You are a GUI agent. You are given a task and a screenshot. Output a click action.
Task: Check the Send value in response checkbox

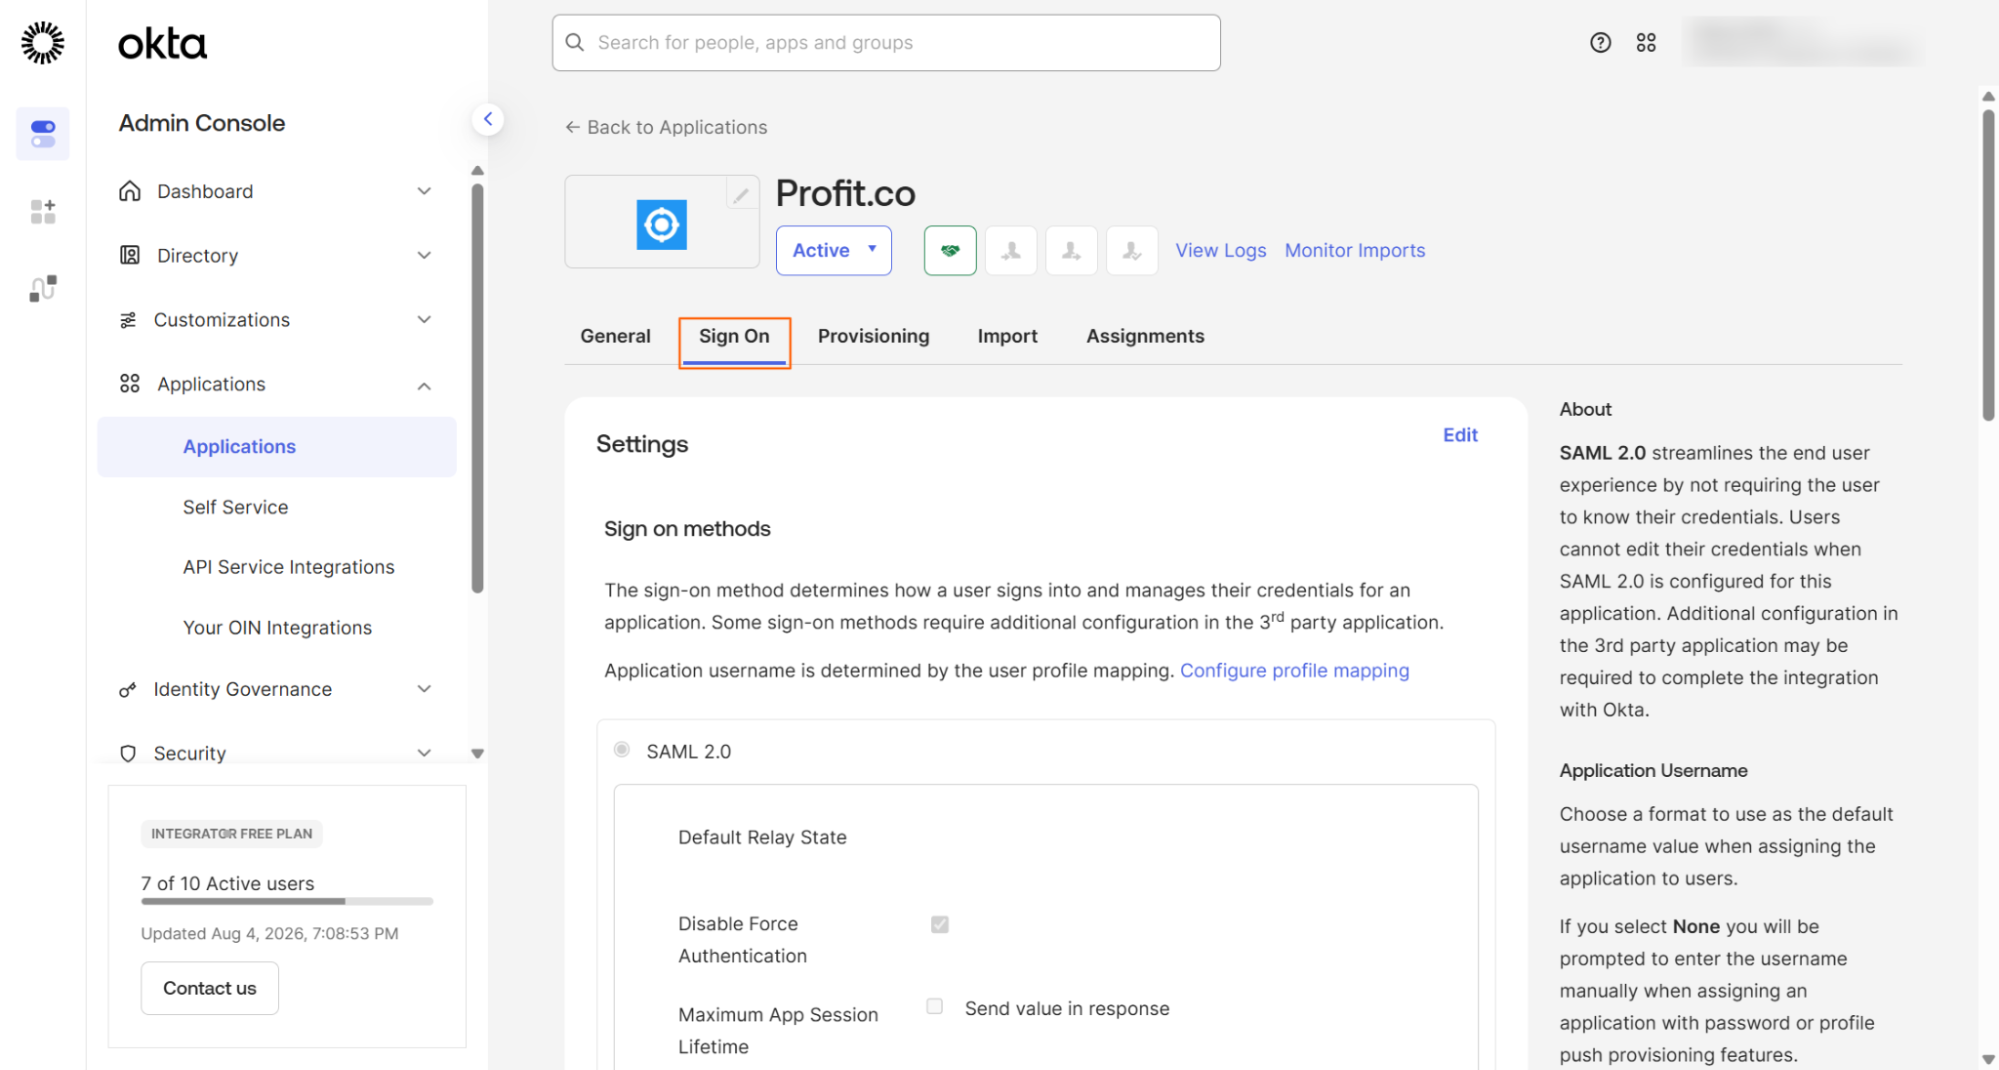point(934,1006)
